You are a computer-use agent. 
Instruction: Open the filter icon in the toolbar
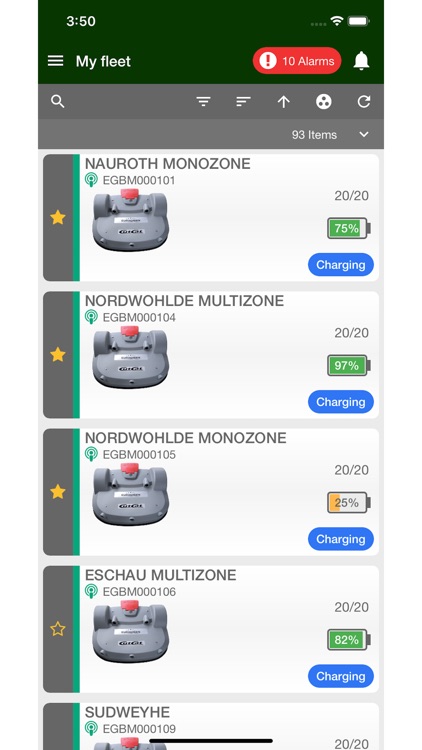coord(203,101)
